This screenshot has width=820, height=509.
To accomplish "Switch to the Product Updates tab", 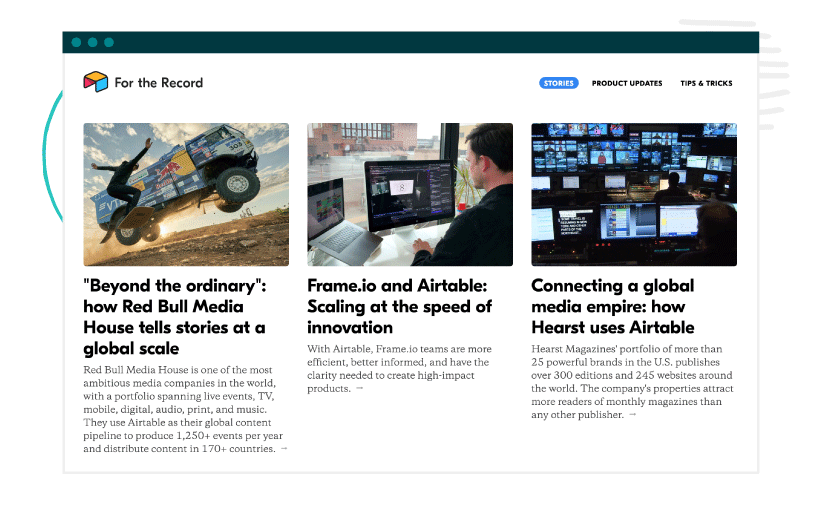I will pos(627,83).
